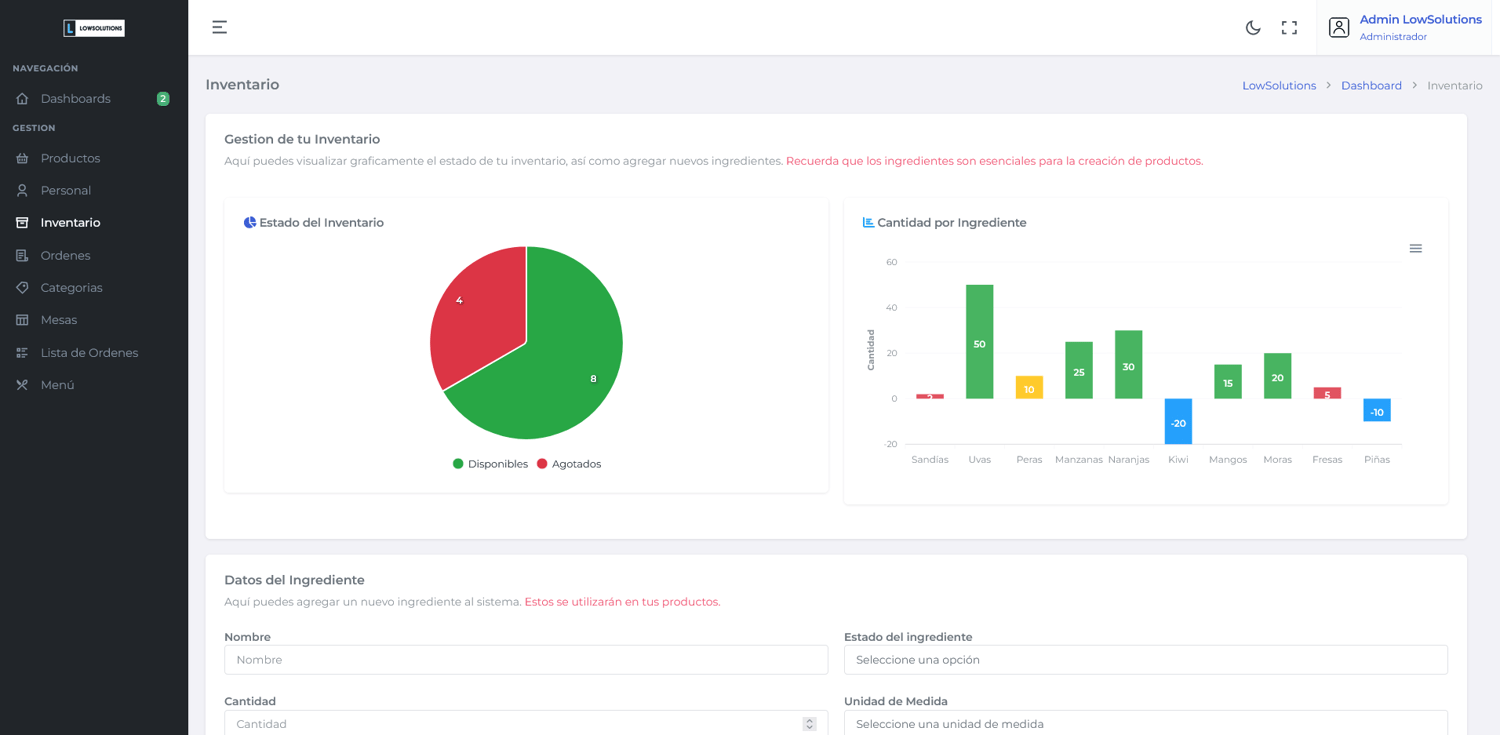The width and height of the screenshot is (1500, 735).
Task: Toggle Disponibles legend entry
Action: tap(490, 464)
